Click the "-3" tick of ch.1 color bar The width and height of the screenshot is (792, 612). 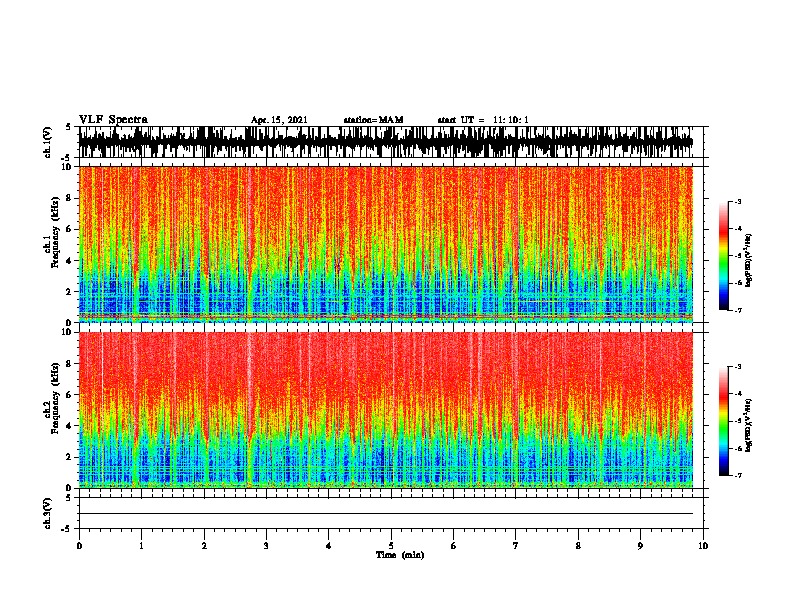click(737, 201)
